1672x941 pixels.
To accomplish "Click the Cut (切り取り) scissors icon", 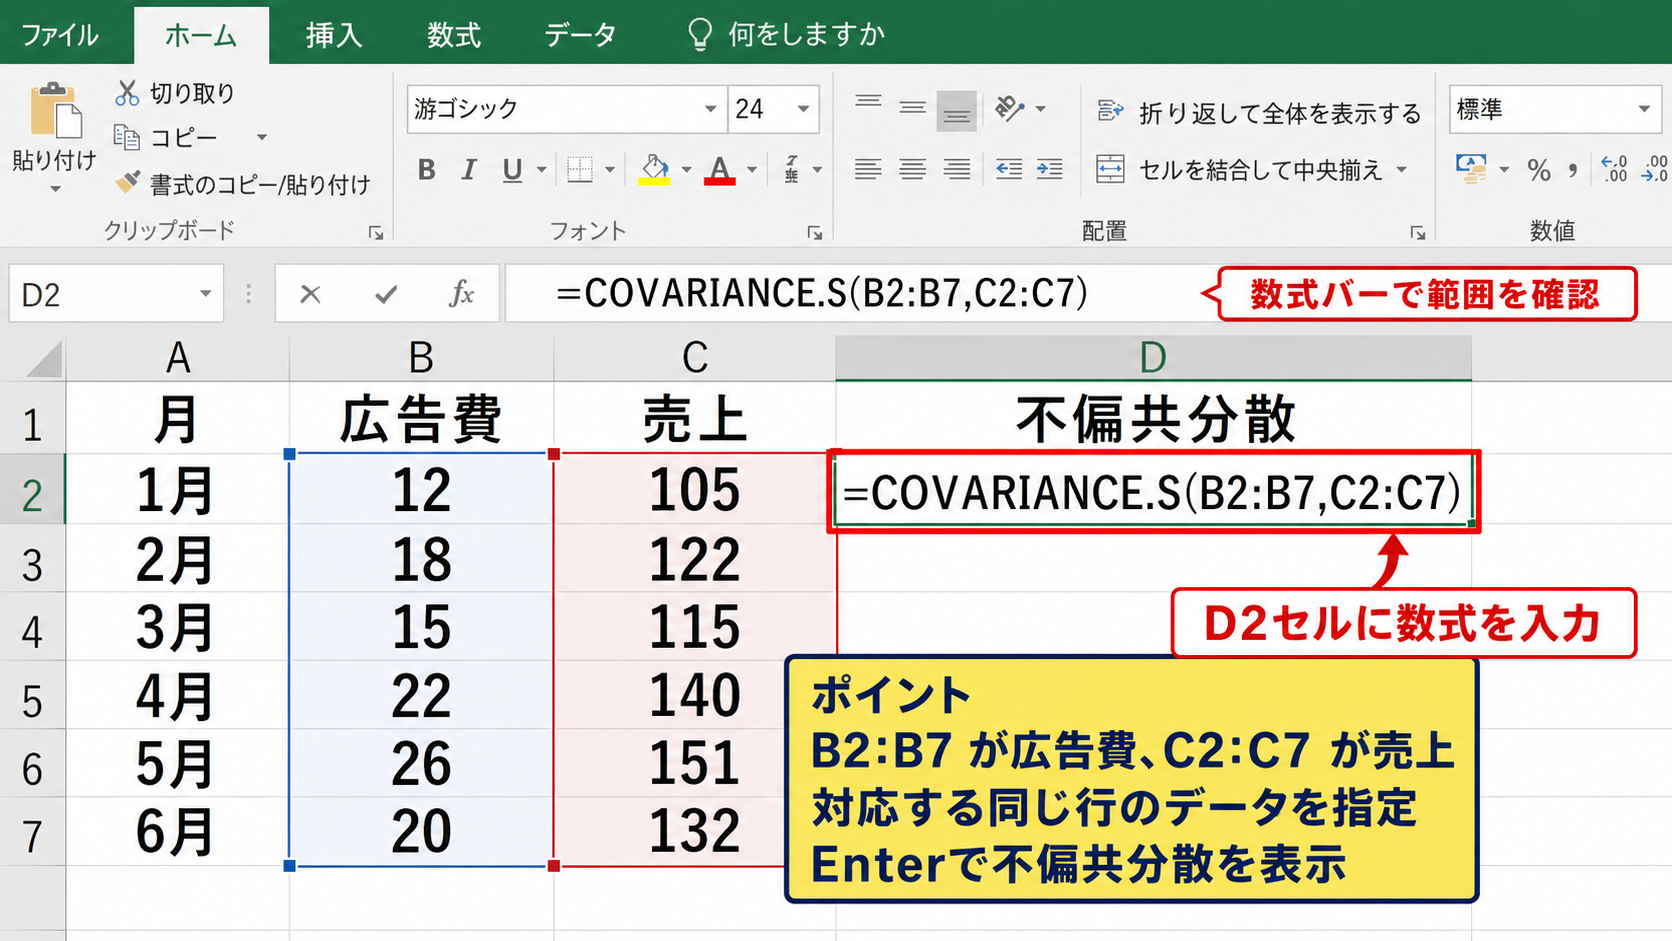I will pyautogui.click(x=127, y=93).
